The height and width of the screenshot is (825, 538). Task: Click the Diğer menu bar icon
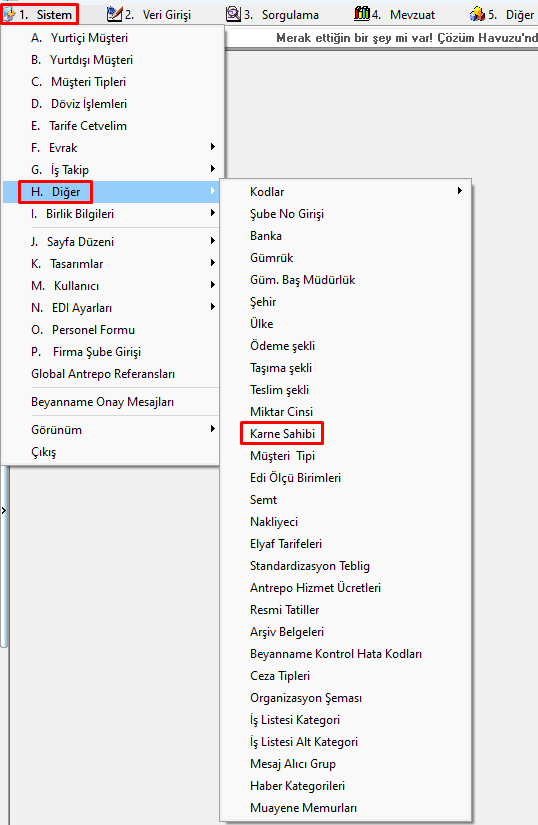tap(478, 14)
